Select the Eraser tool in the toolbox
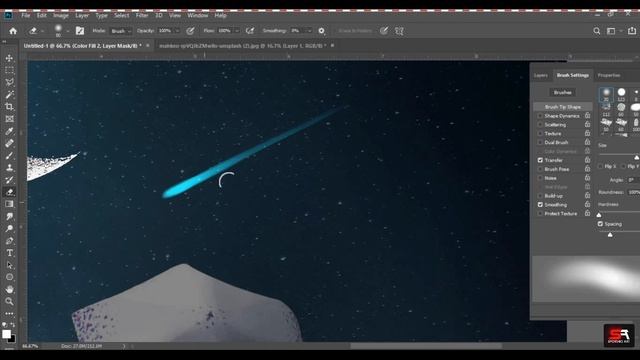640x360 pixels. pos(9,192)
